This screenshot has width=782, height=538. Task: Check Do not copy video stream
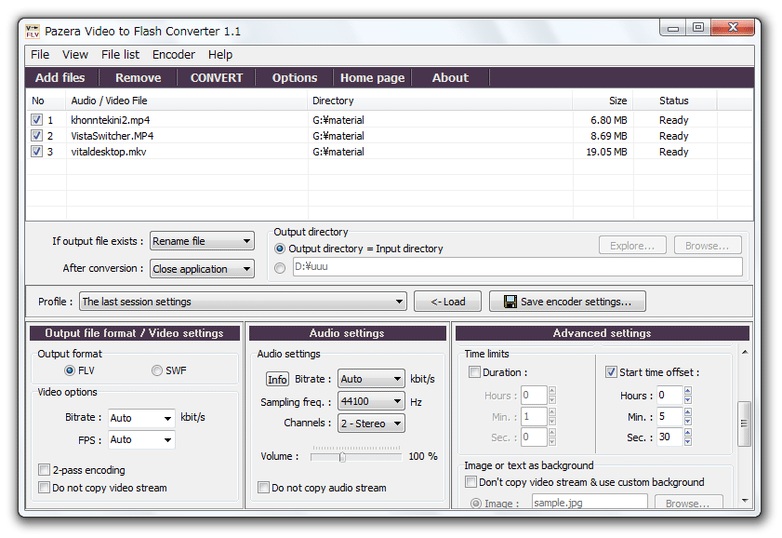click(44, 488)
